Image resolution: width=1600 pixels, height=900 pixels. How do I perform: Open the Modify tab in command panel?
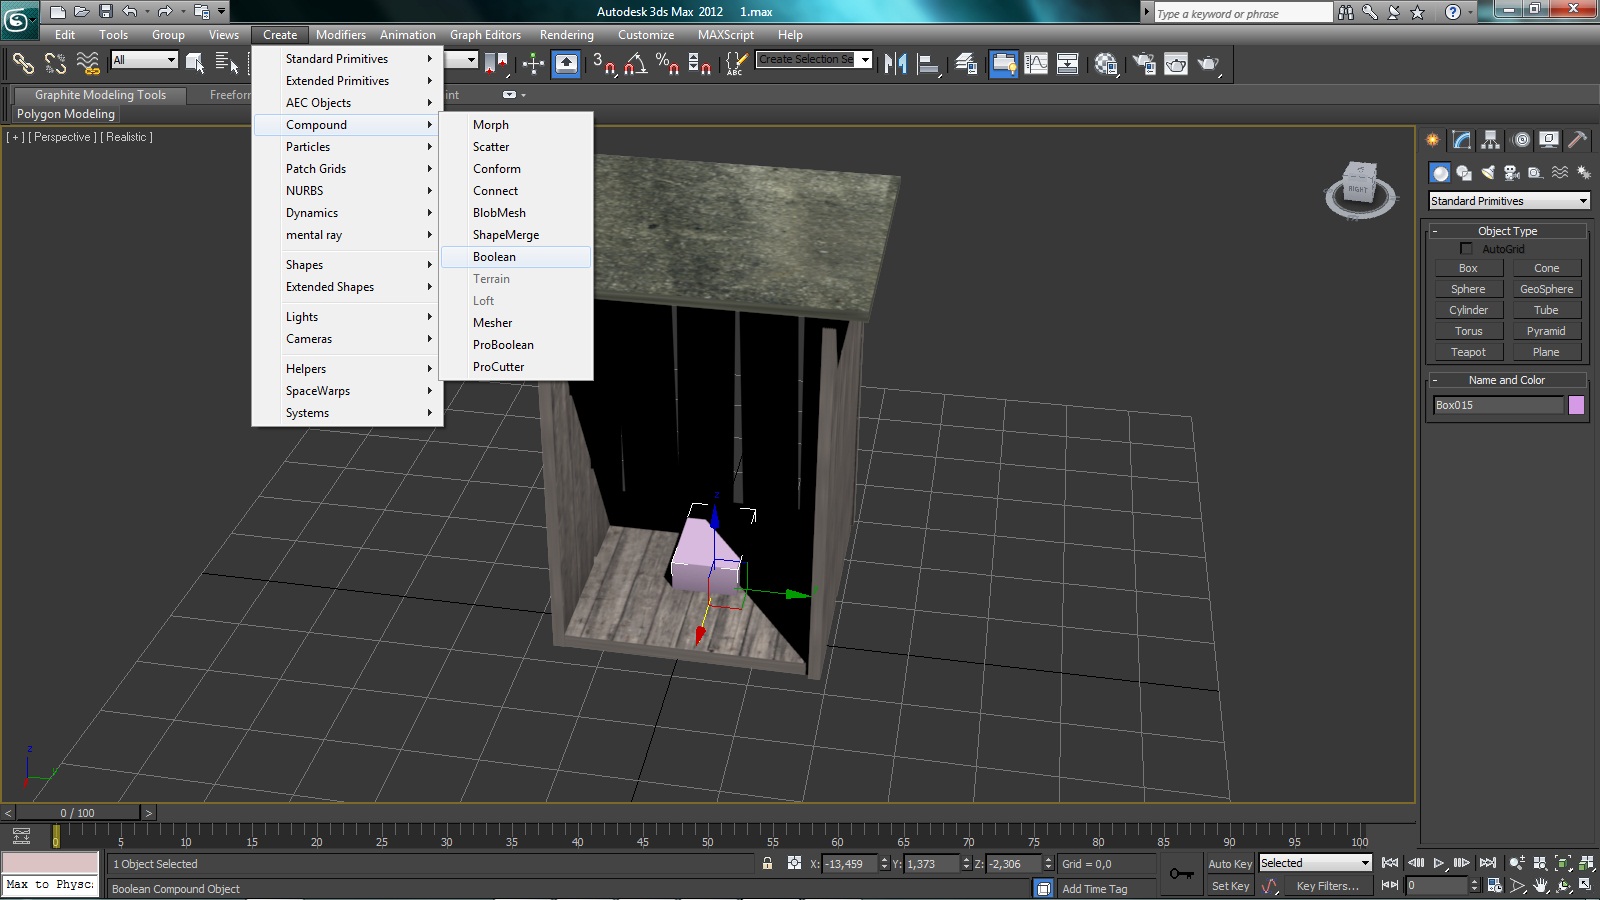pyautogui.click(x=1462, y=140)
